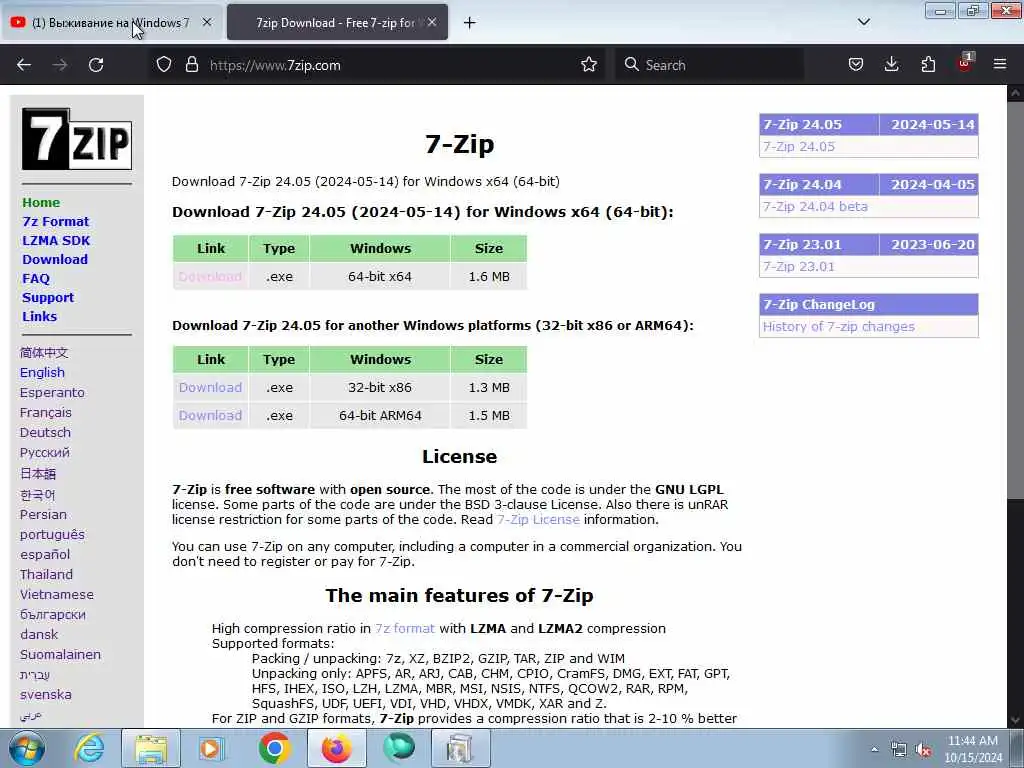Switch to Firefox in the taskbar
Screen dimensions: 1024x768
(336, 749)
